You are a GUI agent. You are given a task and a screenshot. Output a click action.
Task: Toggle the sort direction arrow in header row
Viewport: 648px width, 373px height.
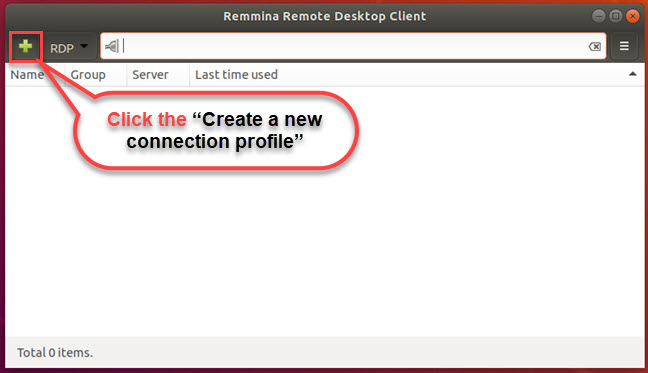click(x=632, y=74)
